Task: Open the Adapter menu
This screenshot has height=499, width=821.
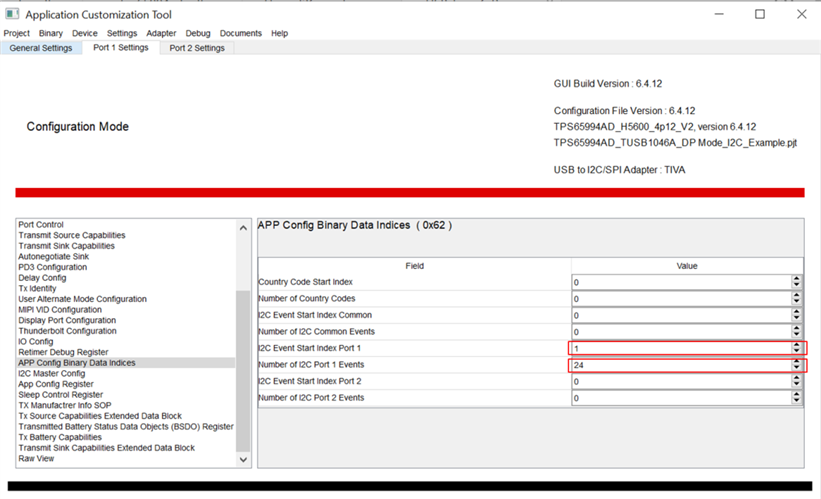Action: click(x=161, y=33)
